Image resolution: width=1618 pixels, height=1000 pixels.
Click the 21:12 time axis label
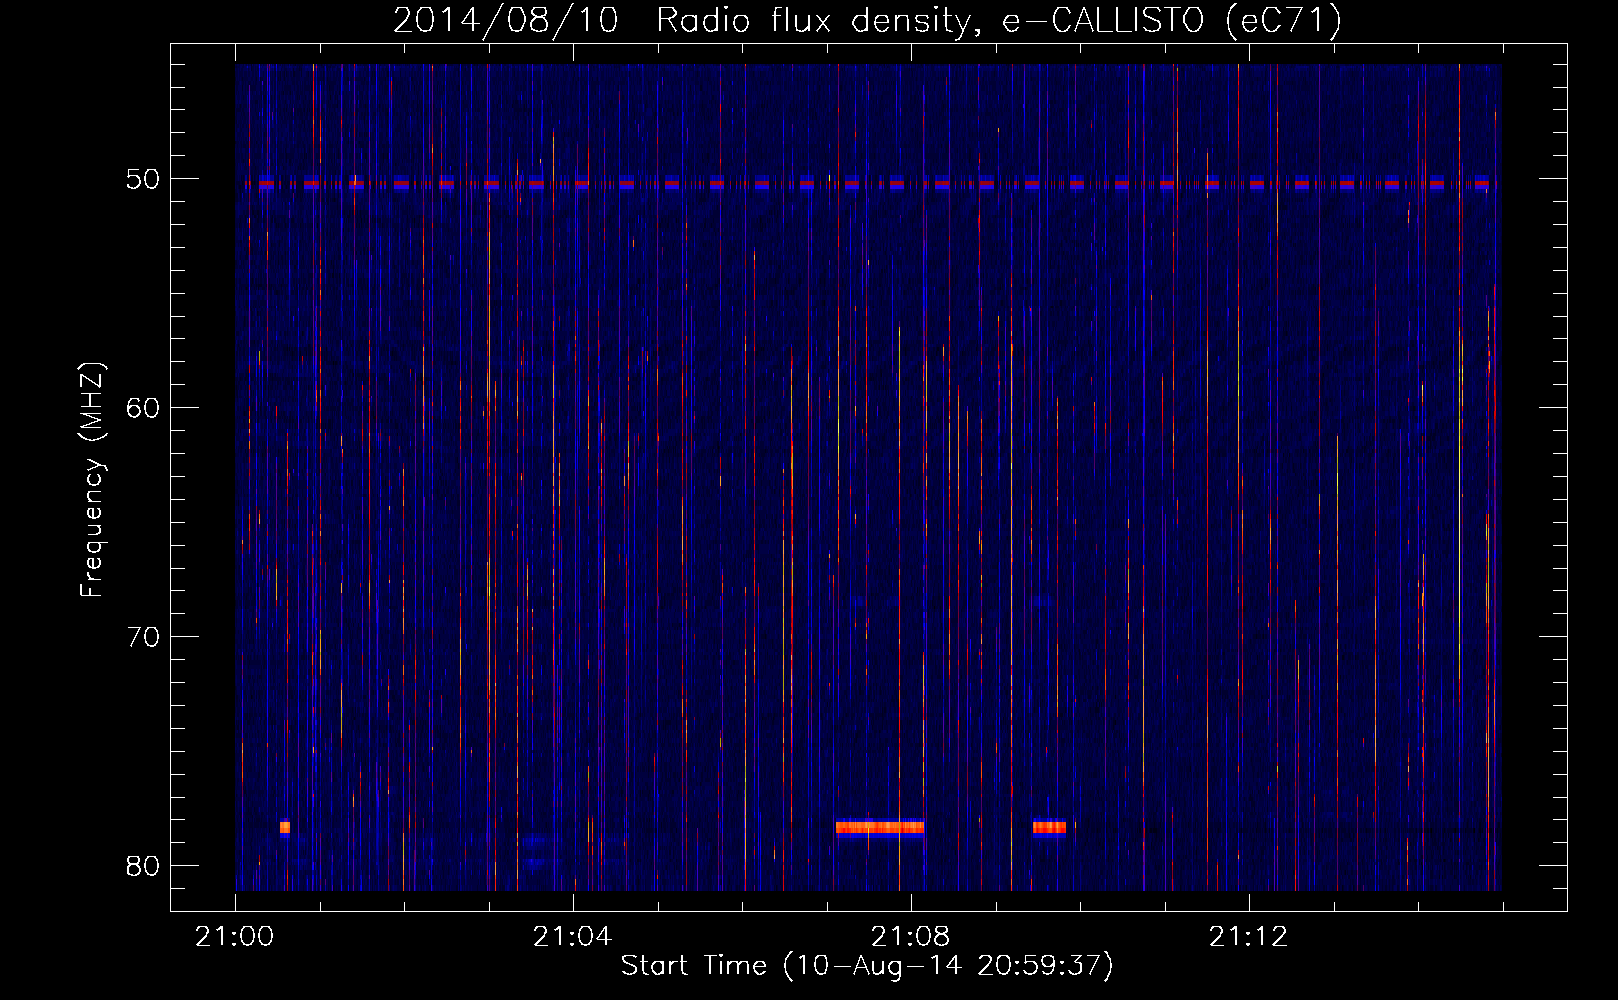tap(1249, 937)
